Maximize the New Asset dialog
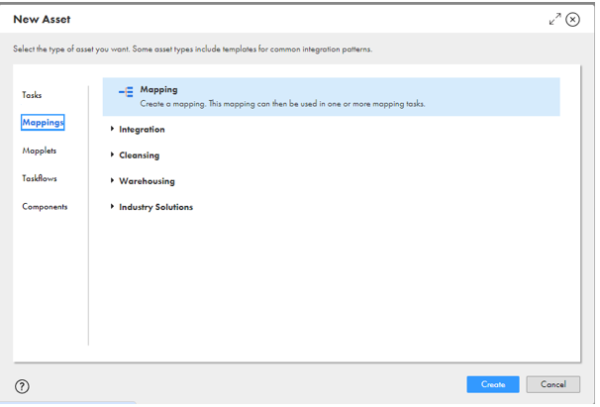 coord(555,20)
